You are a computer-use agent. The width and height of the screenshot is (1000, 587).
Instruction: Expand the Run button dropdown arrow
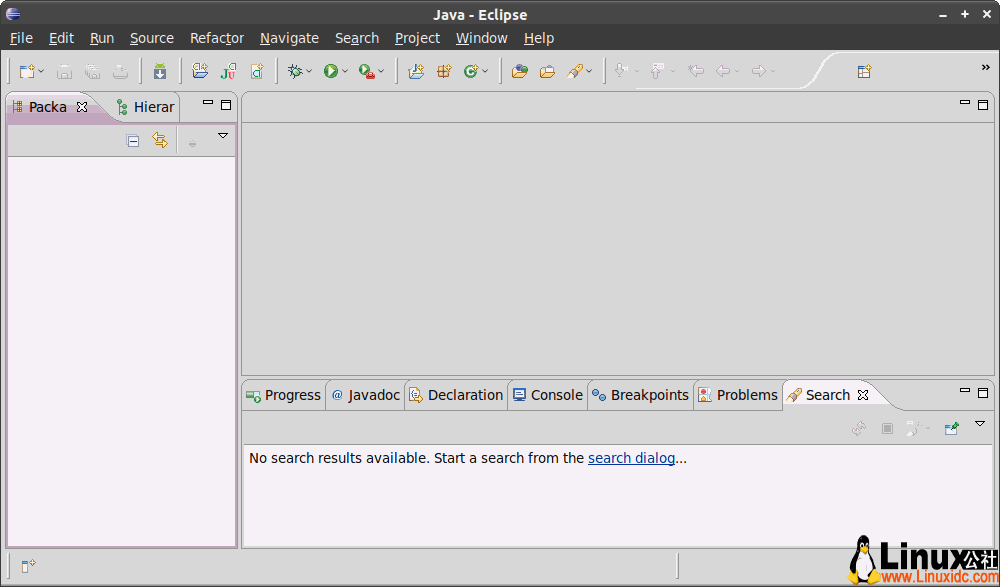point(345,72)
